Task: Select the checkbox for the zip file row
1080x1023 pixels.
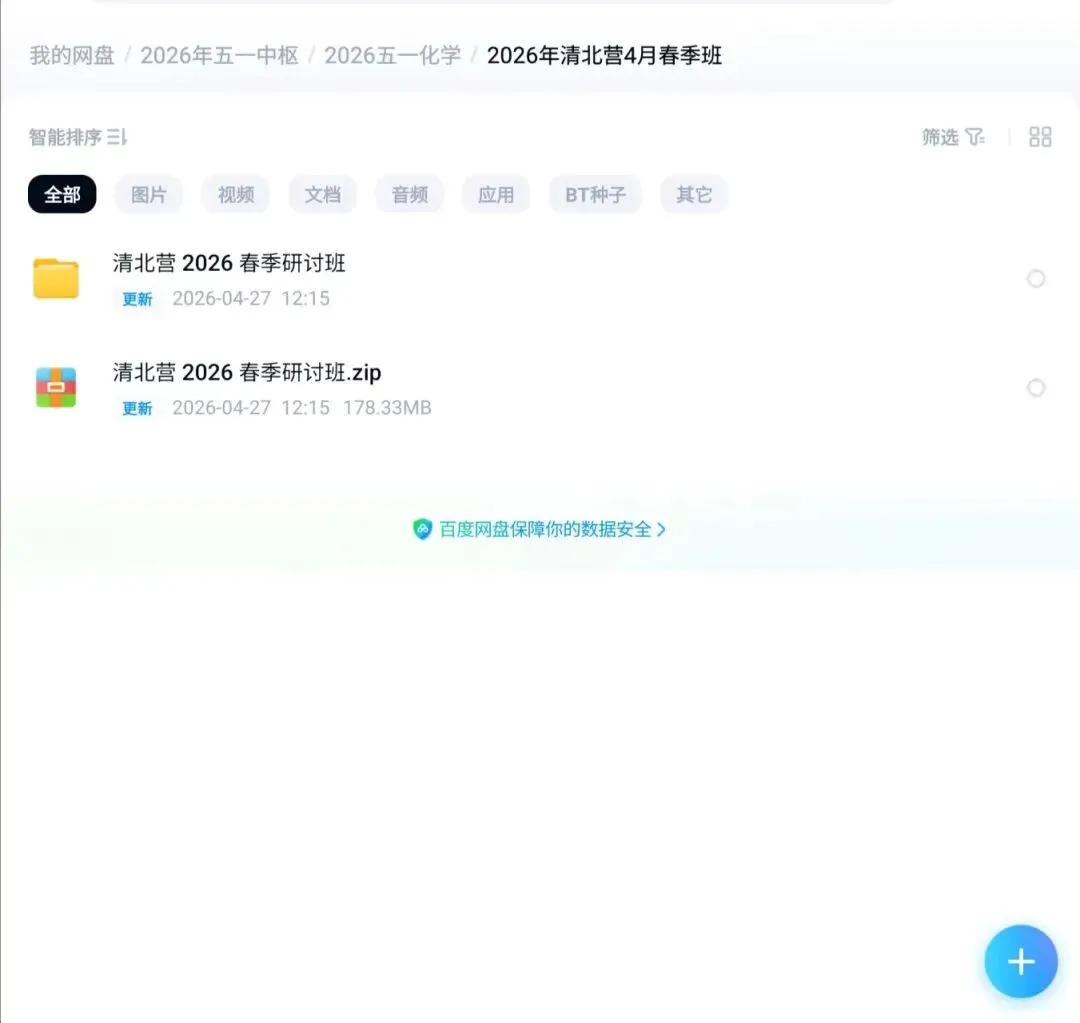Action: 1035,387
